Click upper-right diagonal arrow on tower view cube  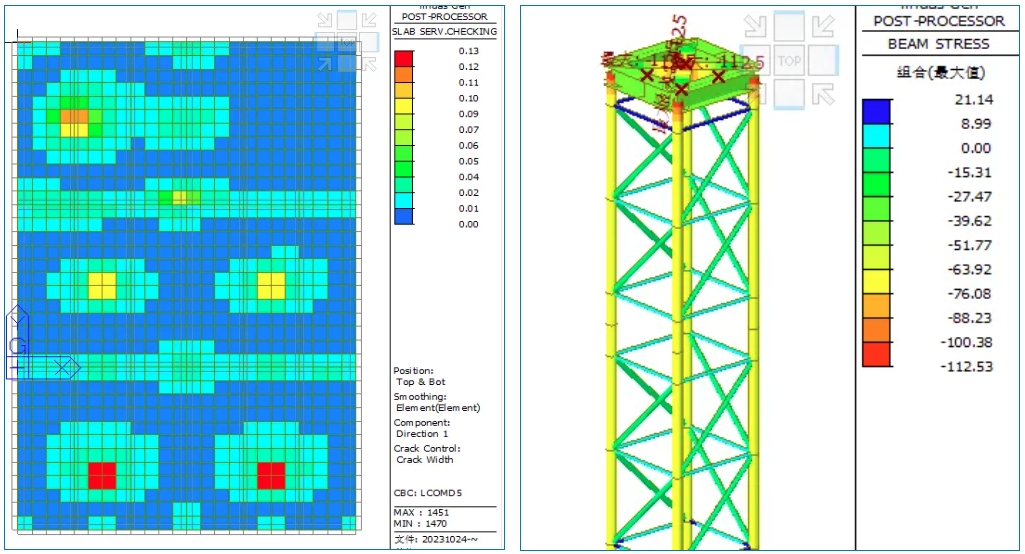pyautogui.click(x=822, y=26)
